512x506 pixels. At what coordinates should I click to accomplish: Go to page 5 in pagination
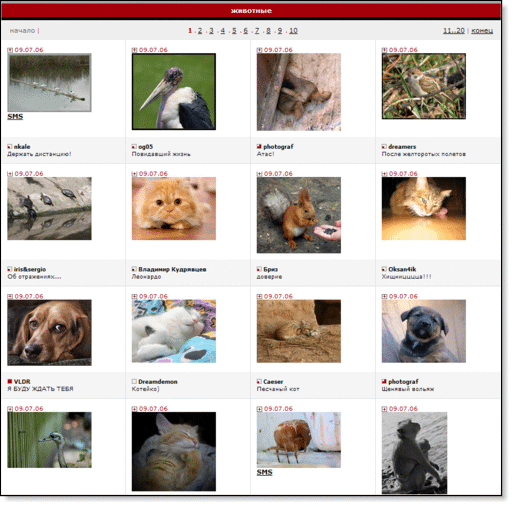point(234,31)
